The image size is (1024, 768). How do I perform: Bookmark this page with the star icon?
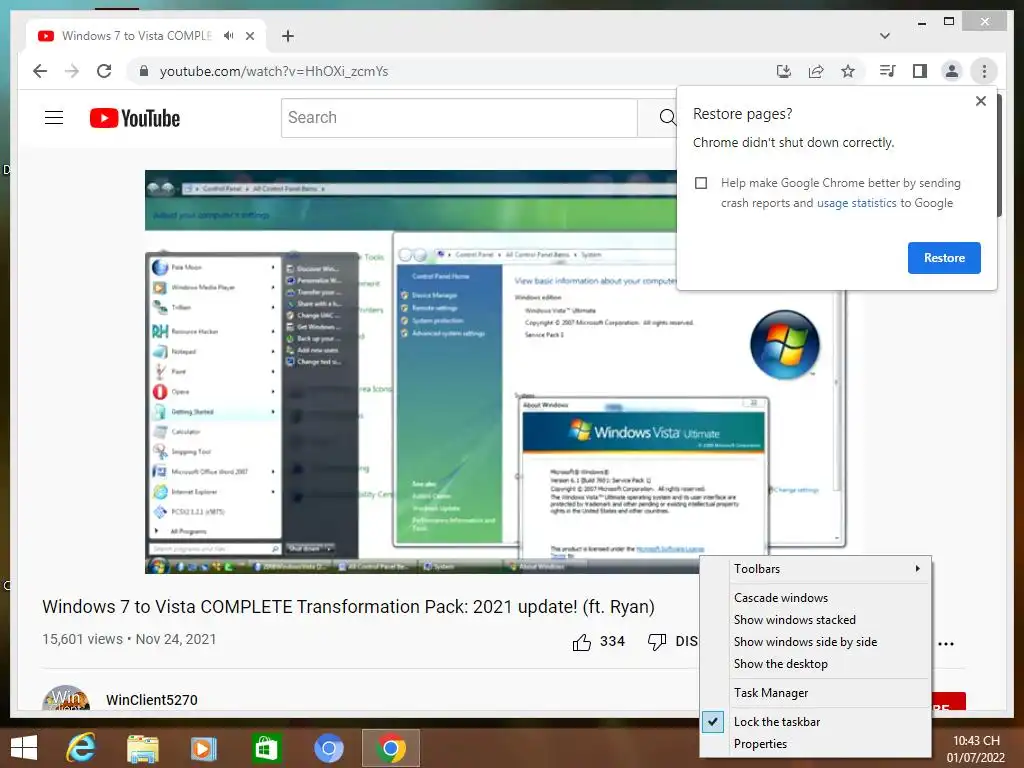[848, 71]
